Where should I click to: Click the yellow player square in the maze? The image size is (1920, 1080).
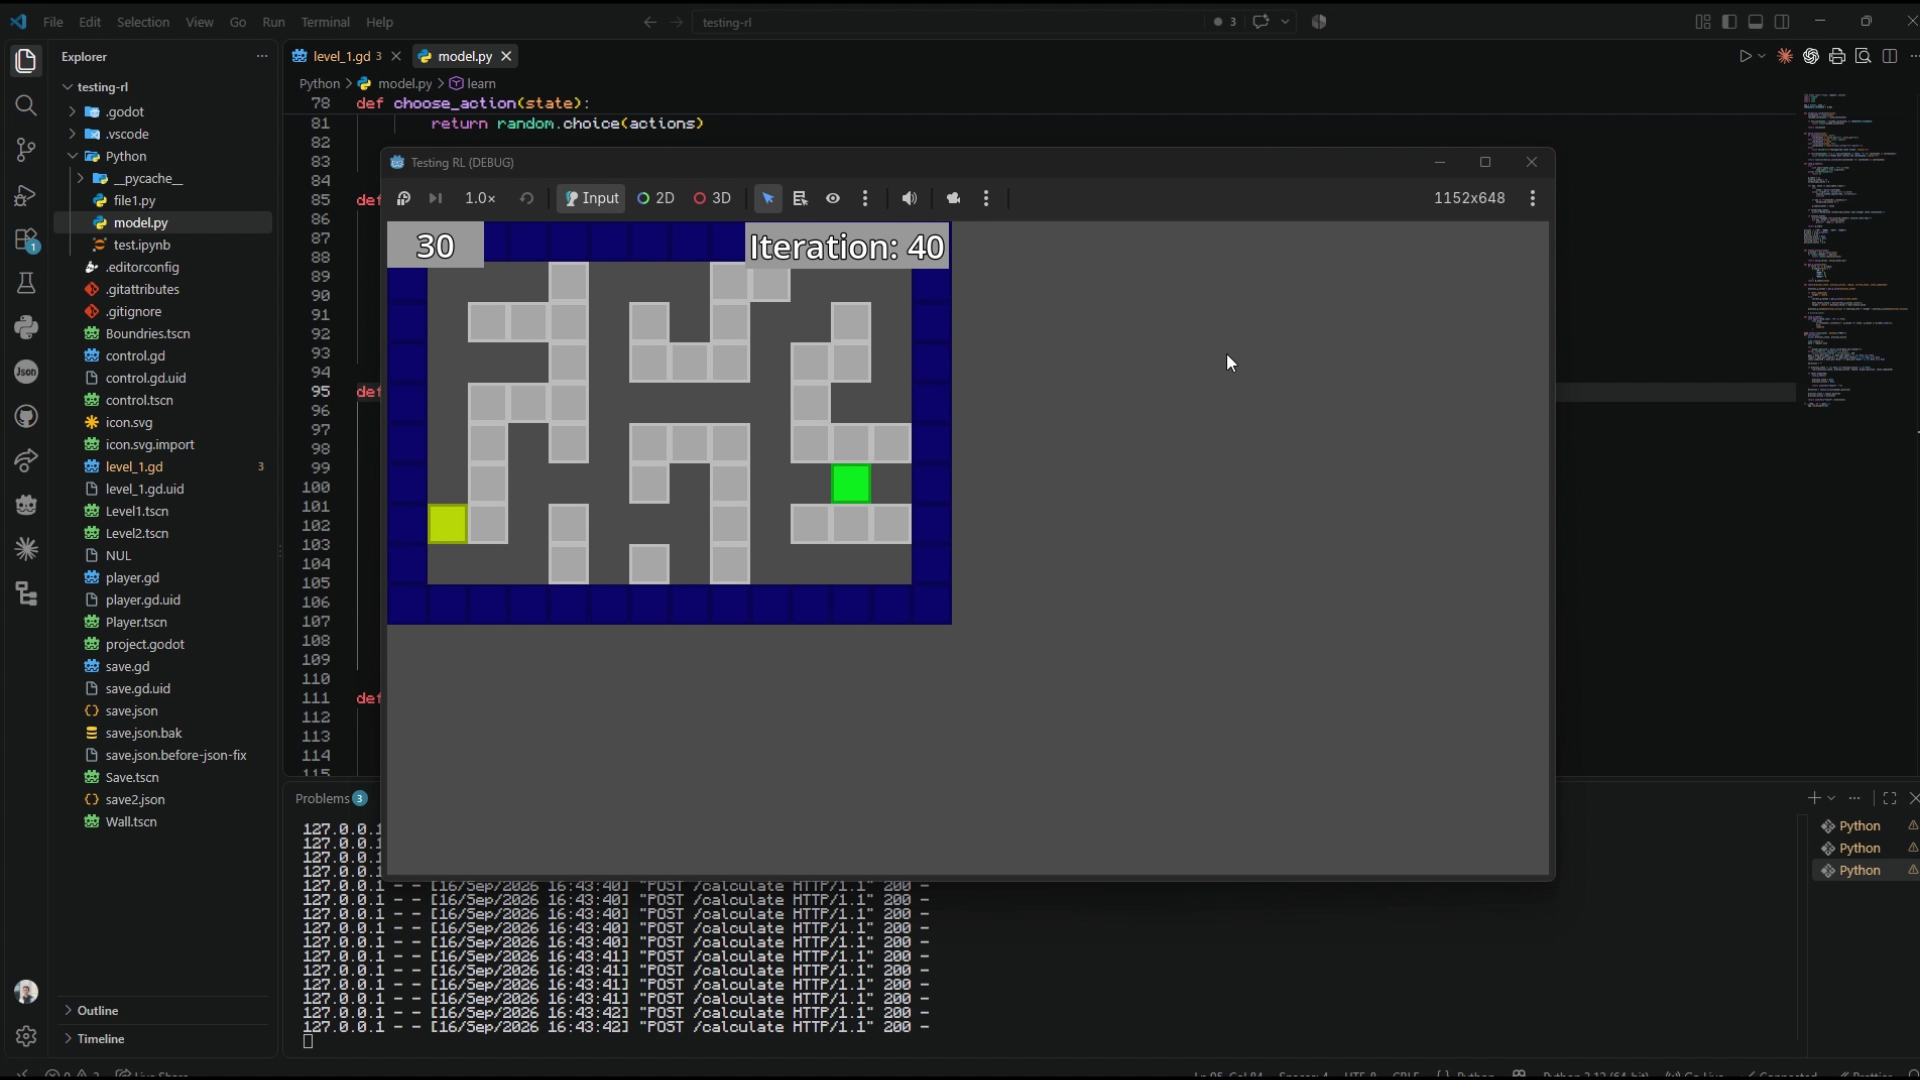coord(447,524)
